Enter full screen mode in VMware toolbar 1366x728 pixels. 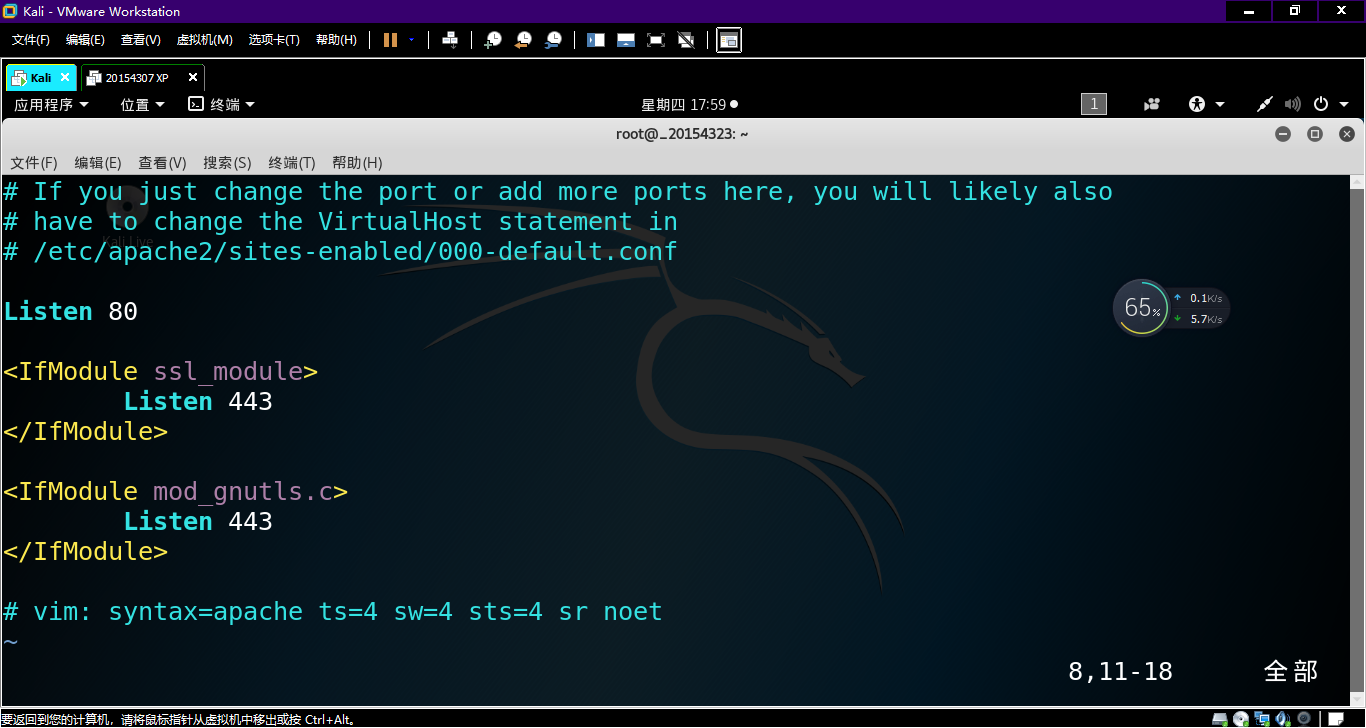pos(656,40)
